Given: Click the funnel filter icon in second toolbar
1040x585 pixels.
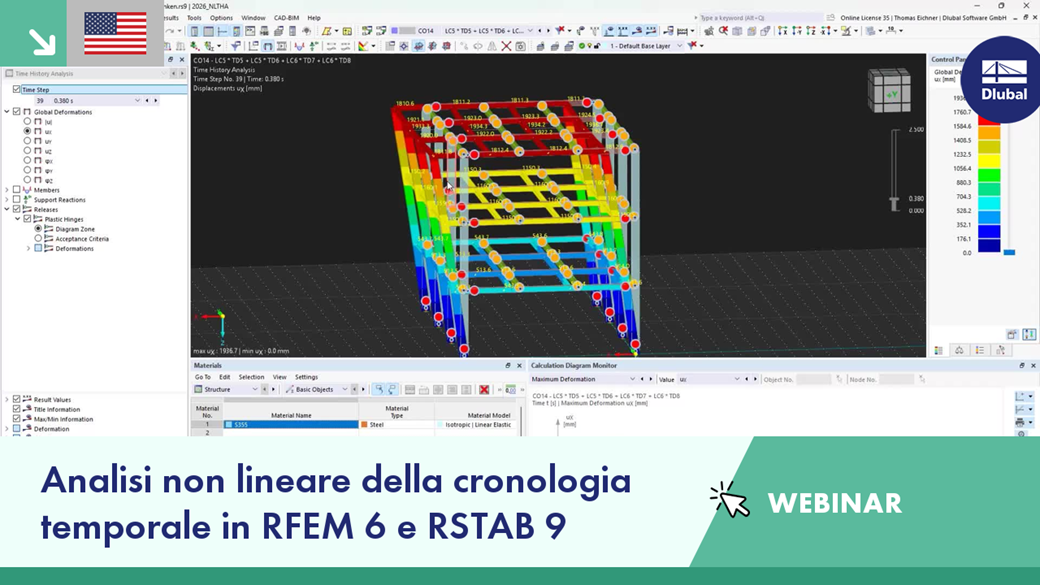Looking at the screenshot, I should (x=235, y=46).
